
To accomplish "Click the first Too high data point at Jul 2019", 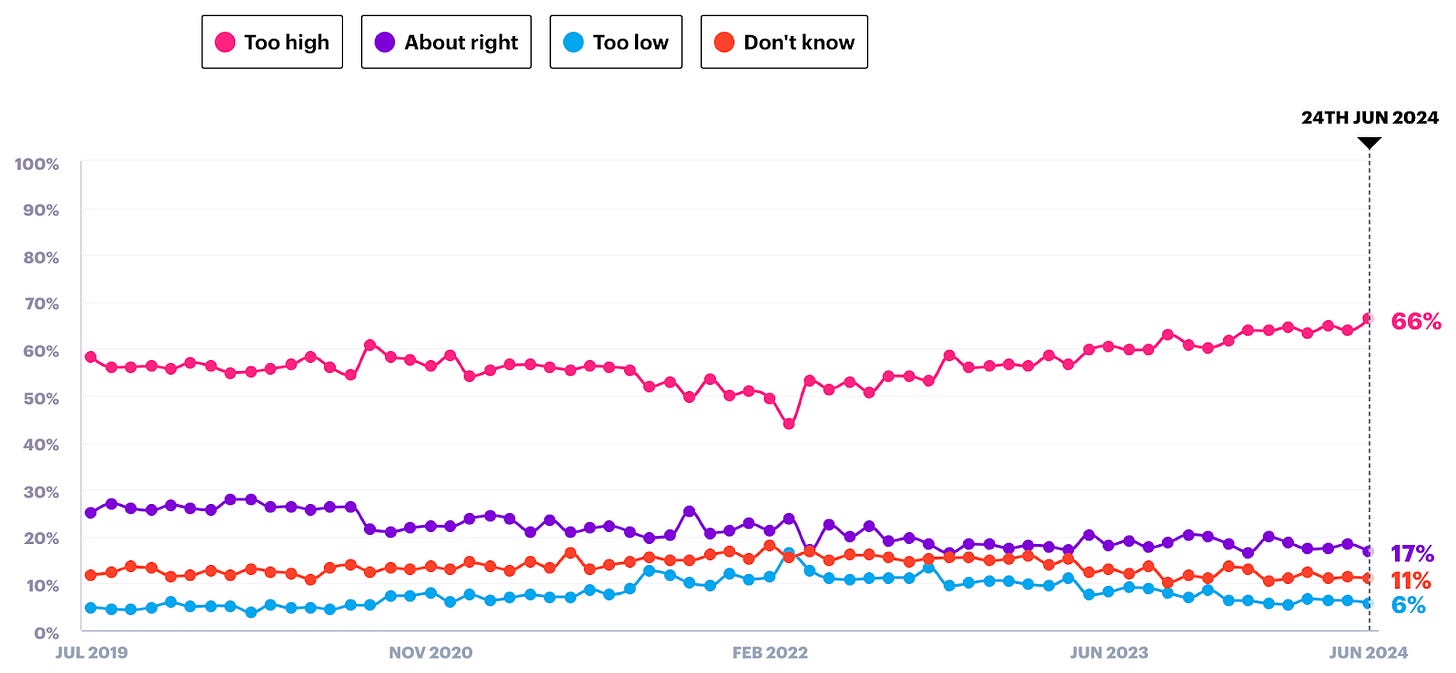I will pyautogui.click(x=91, y=357).
